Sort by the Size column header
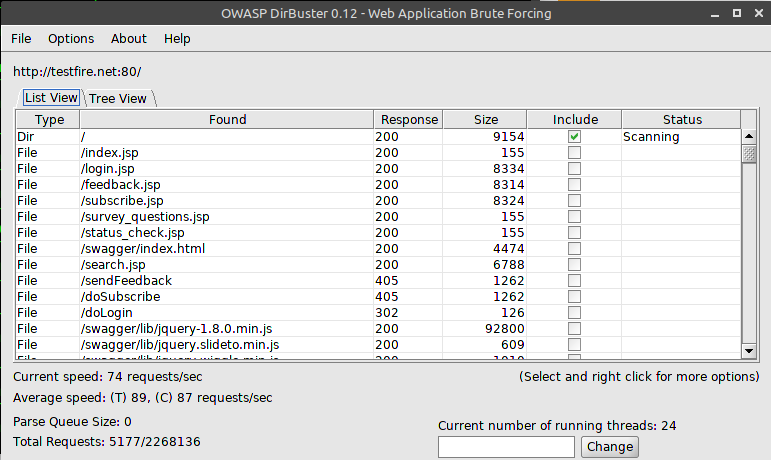Image resolution: width=771 pixels, height=460 pixels. 485,119
